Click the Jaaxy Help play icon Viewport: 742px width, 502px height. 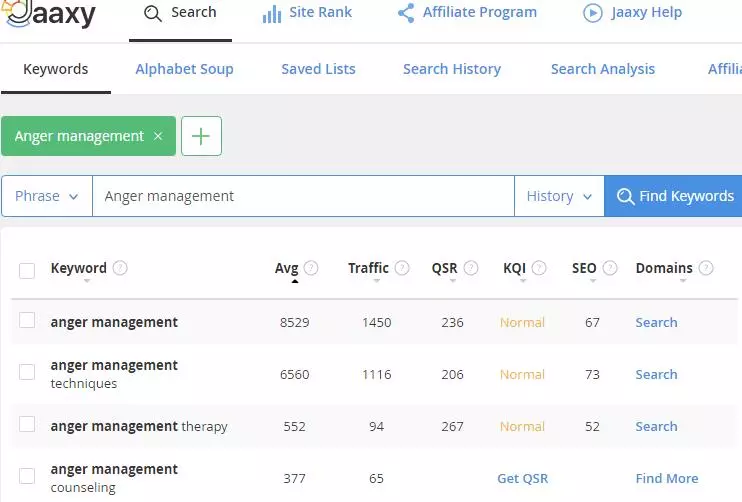[x=592, y=13]
